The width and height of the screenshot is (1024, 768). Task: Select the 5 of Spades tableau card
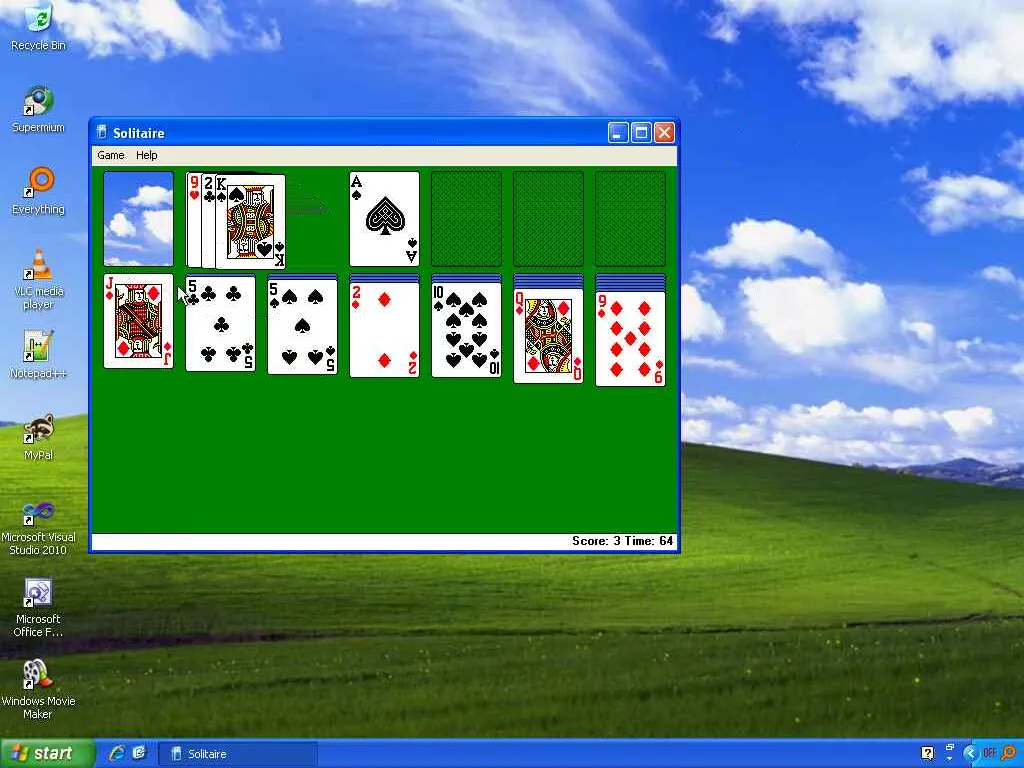coord(302,327)
